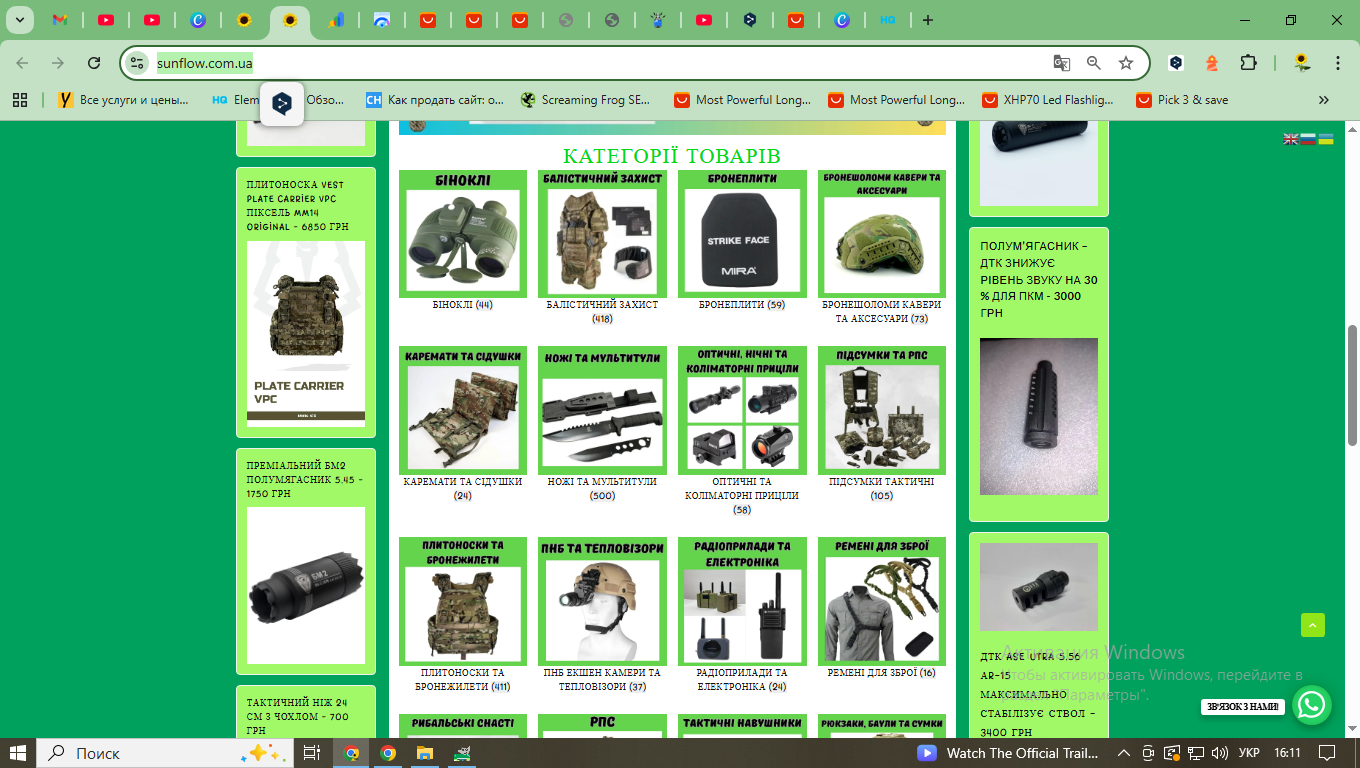Click the ЗВ'ЯЗОК З НАМИ! label
The image size is (1360, 768).
(1243, 706)
